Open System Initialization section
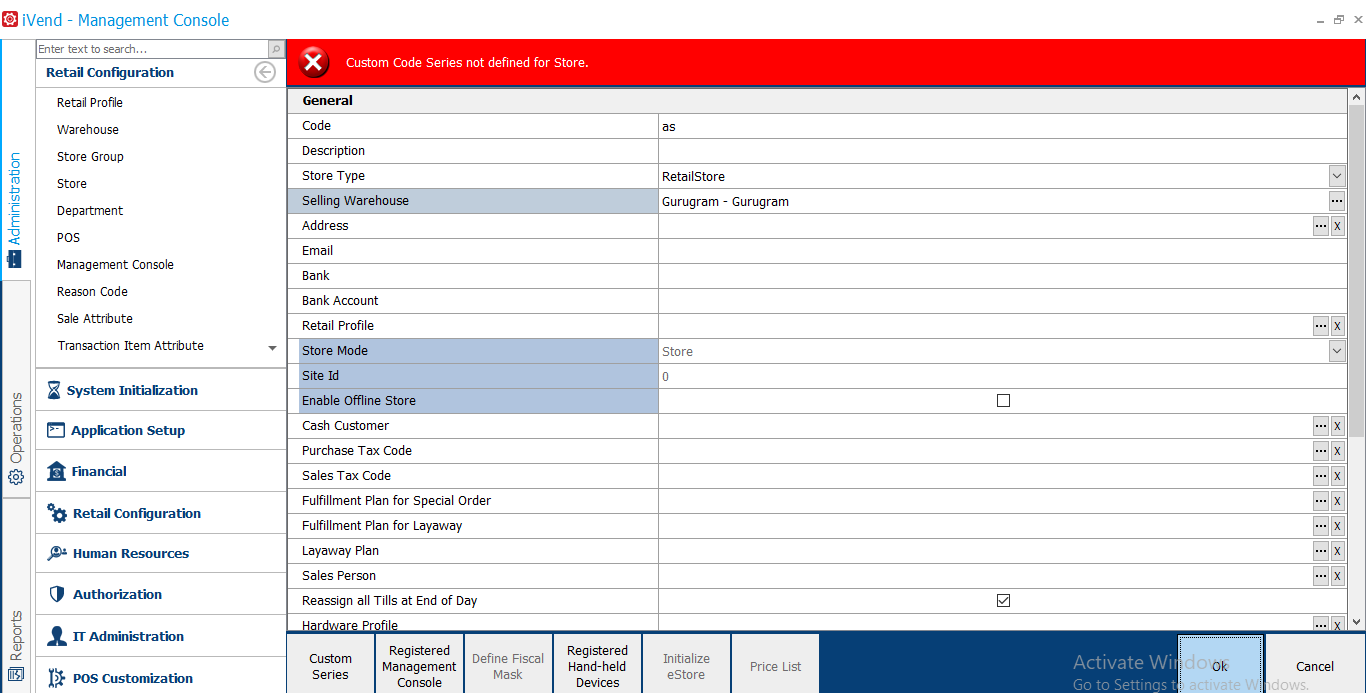The height and width of the screenshot is (693, 1366). pyautogui.click(x=161, y=391)
